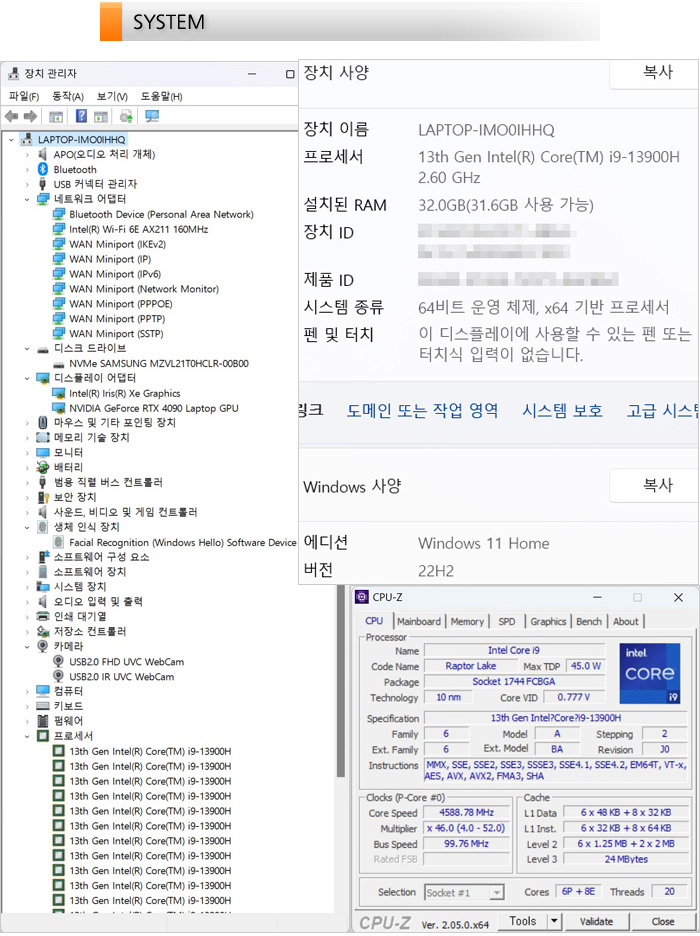700x936 pixels.
Task: Switch to the Graphics tab in CPU-Z
Action: click(x=548, y=621)
